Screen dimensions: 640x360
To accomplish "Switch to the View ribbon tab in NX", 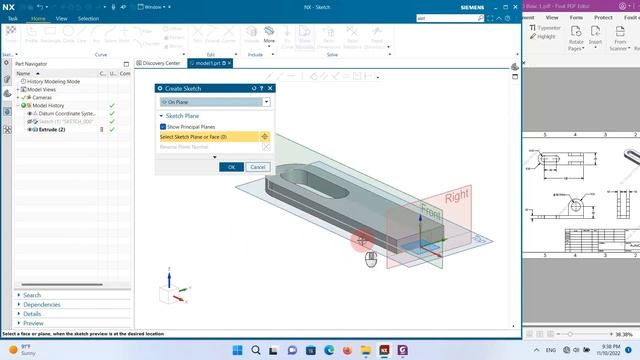I will point(62,18).
